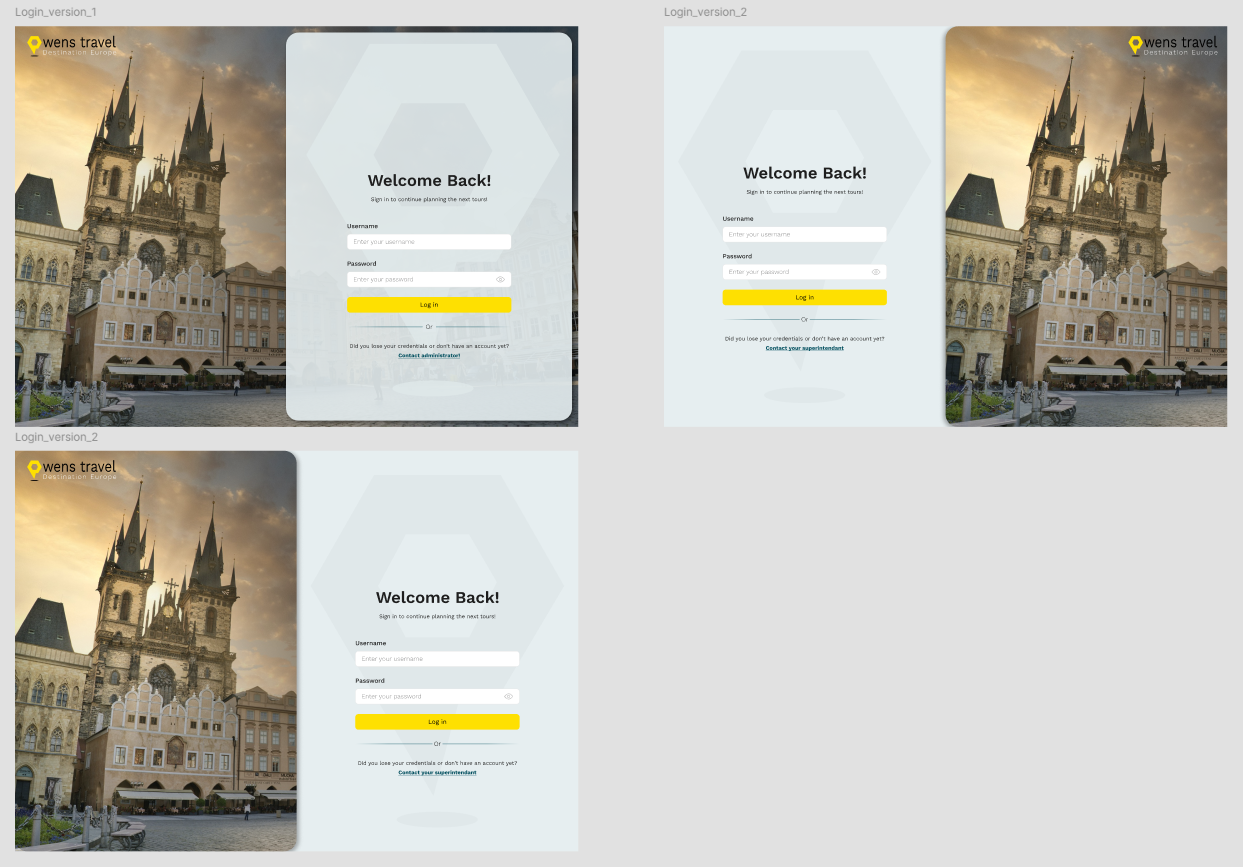This screenshot has width=1243, height=867.
Task: Open the Contact administrator! link
Action: pyautogui.click(x=429, y=355)
